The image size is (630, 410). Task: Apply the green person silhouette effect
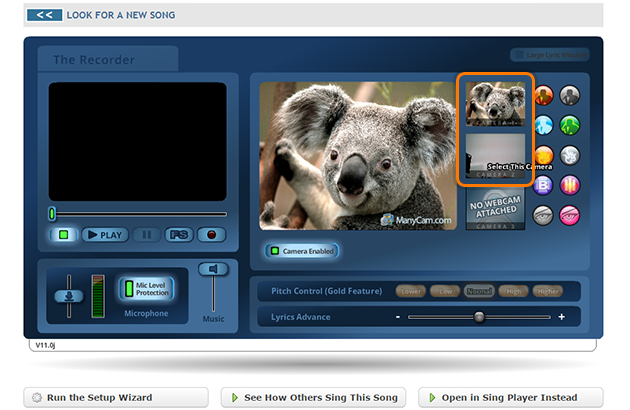pyautogui.click(x=570, y=125)
